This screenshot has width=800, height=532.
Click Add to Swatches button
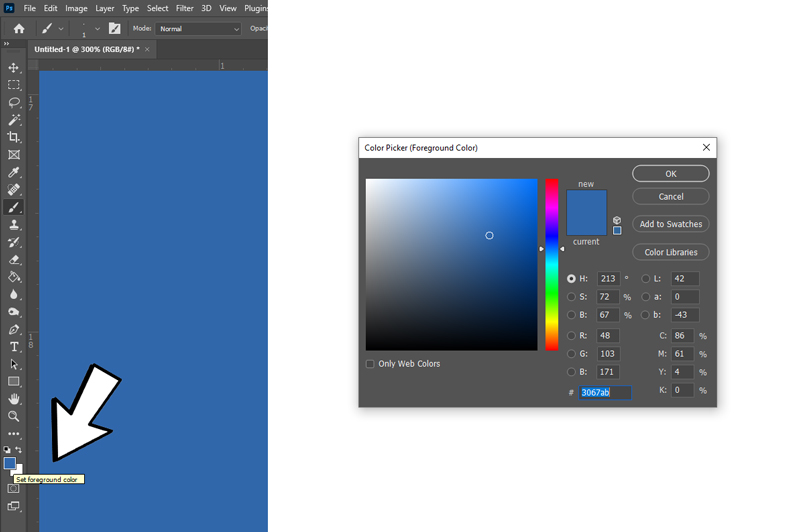(670, 224)
